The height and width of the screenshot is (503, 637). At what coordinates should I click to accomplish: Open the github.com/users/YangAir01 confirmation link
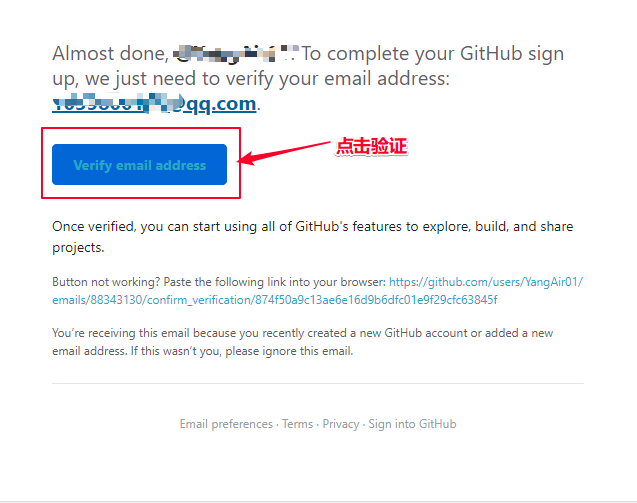coord(486,283)
